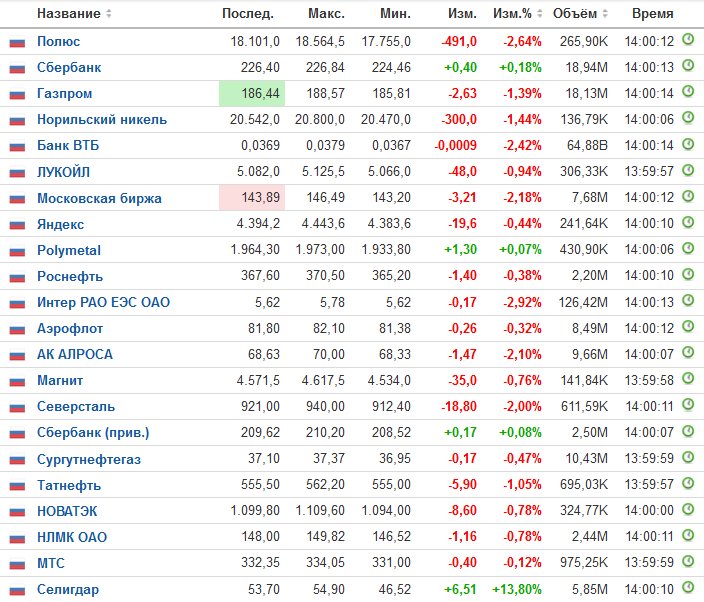Click the clock icon in the Московская биржа row

(x=688, y=196)
